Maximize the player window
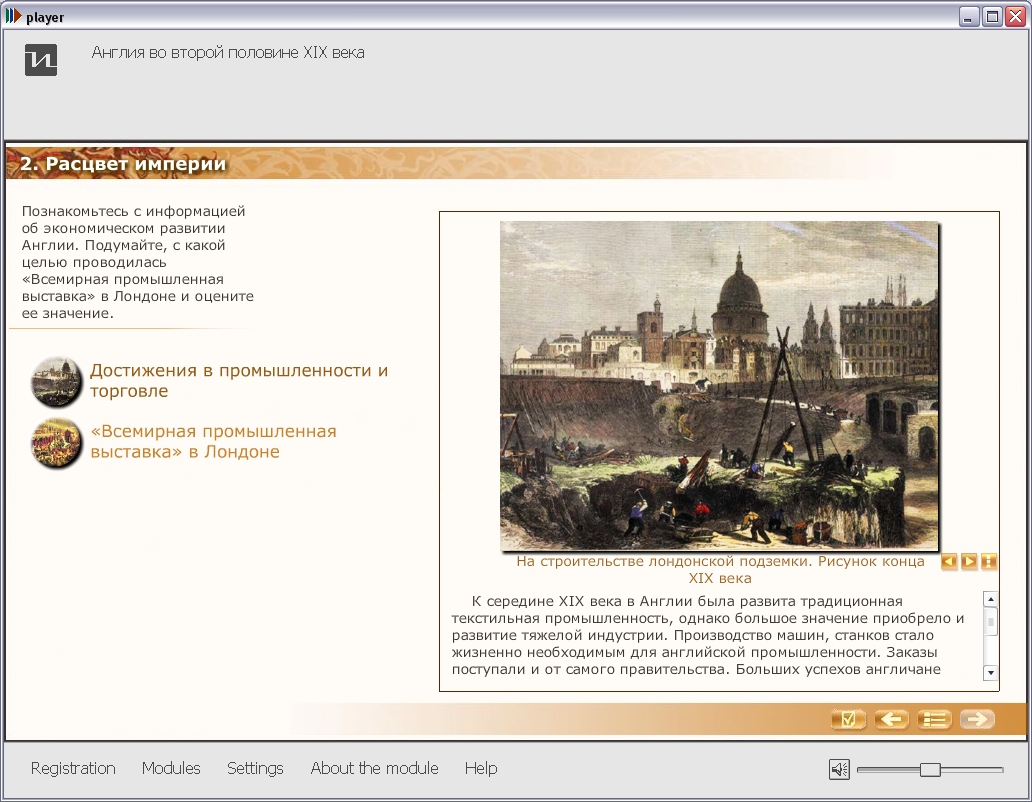1032x802 pixels. [x=992, y=16]
